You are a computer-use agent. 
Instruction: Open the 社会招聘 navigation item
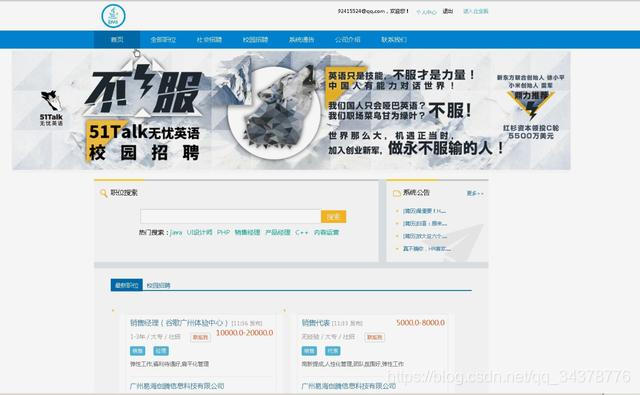209,40
